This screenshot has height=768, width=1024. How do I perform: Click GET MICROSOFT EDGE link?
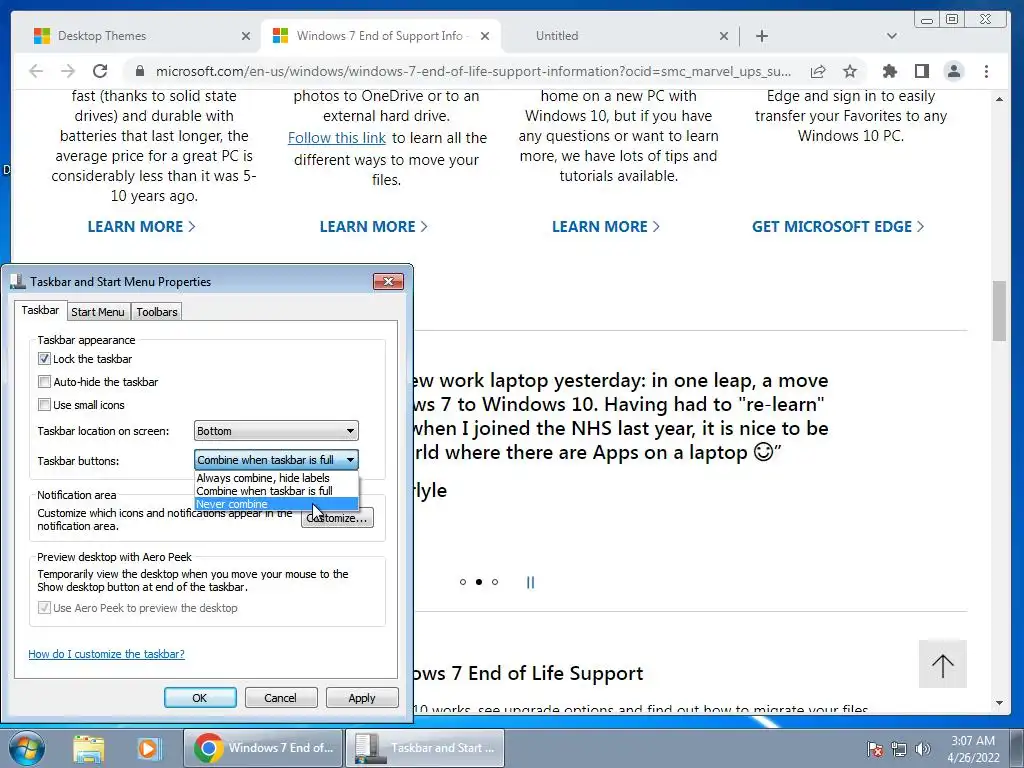coord(838,227)
